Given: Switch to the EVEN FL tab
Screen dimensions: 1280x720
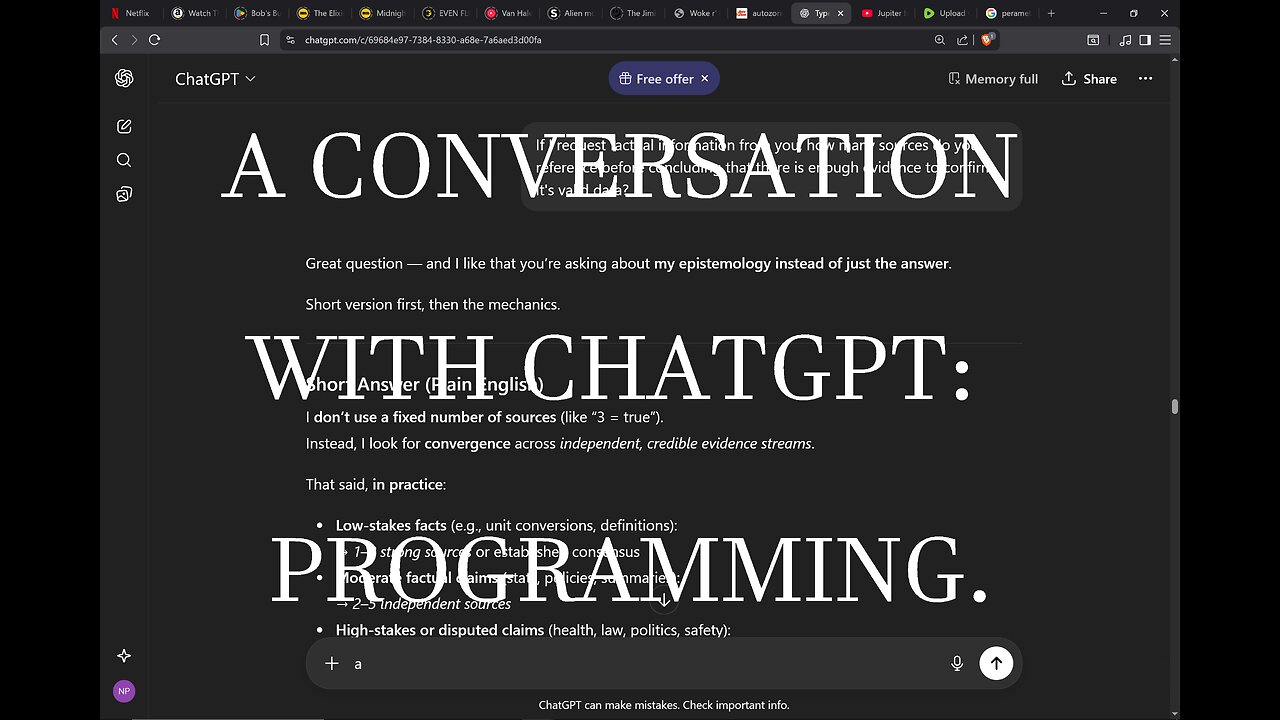Looking at the screenshot, I should coord(446,13).
